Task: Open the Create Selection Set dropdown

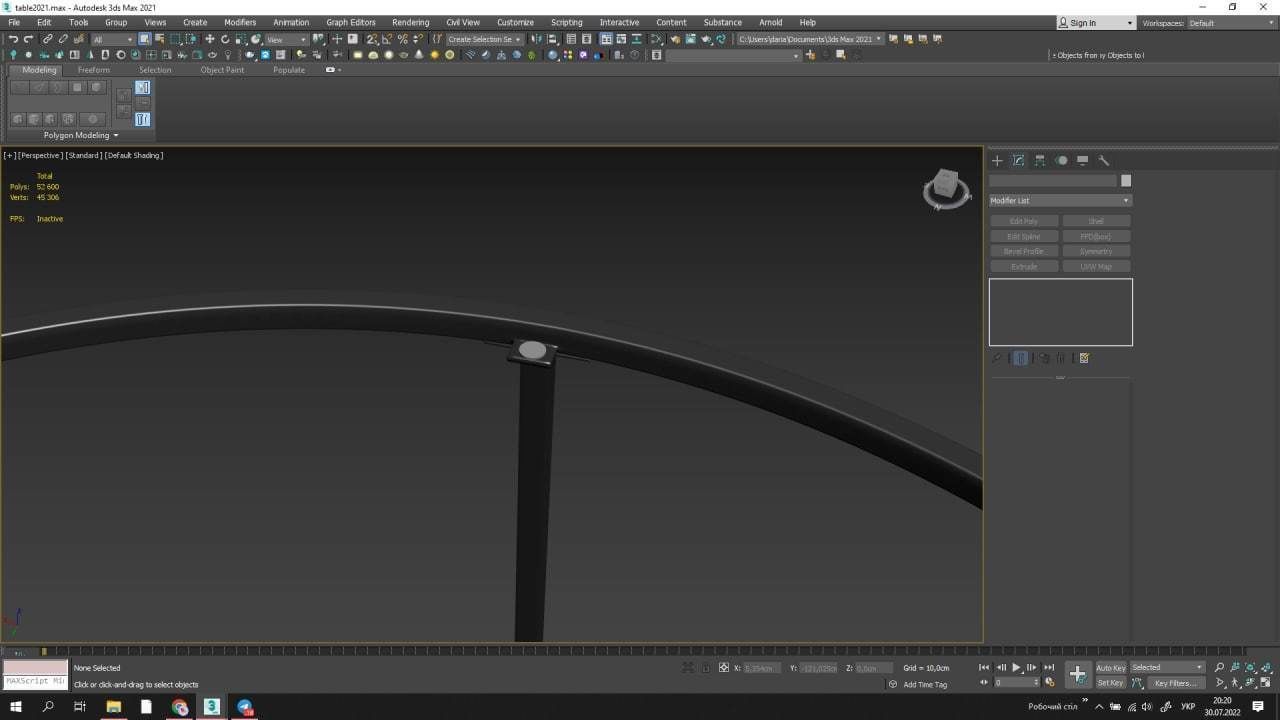Action: 484,39
